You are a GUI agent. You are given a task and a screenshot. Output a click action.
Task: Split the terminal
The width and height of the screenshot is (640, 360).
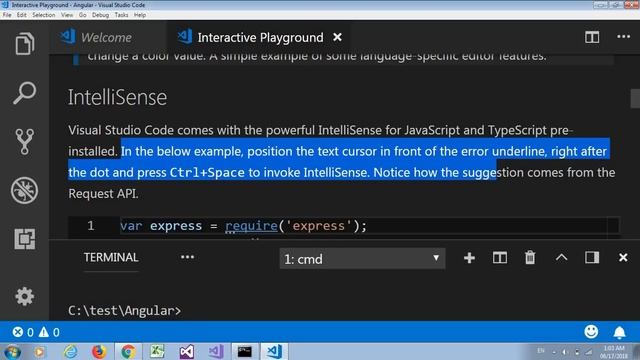pos(500,258)
